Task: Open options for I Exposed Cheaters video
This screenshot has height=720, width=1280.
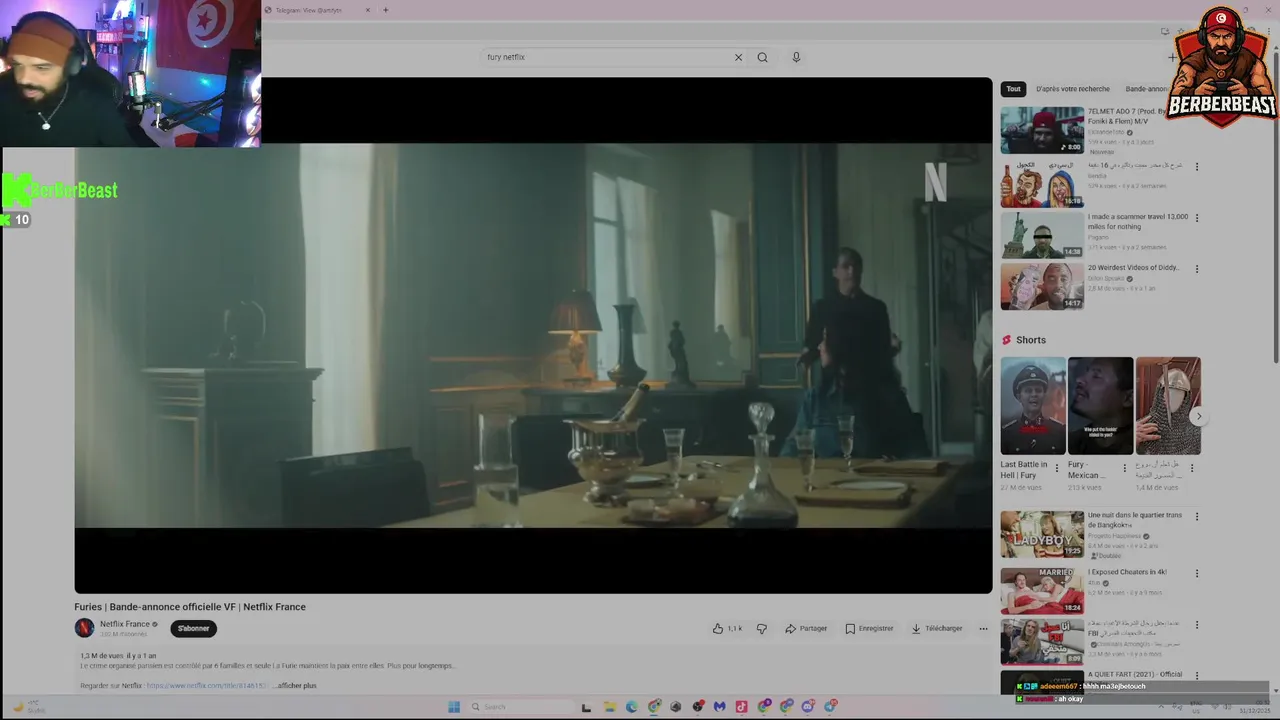Action: pyautogui.click(x=1197, y=573)
